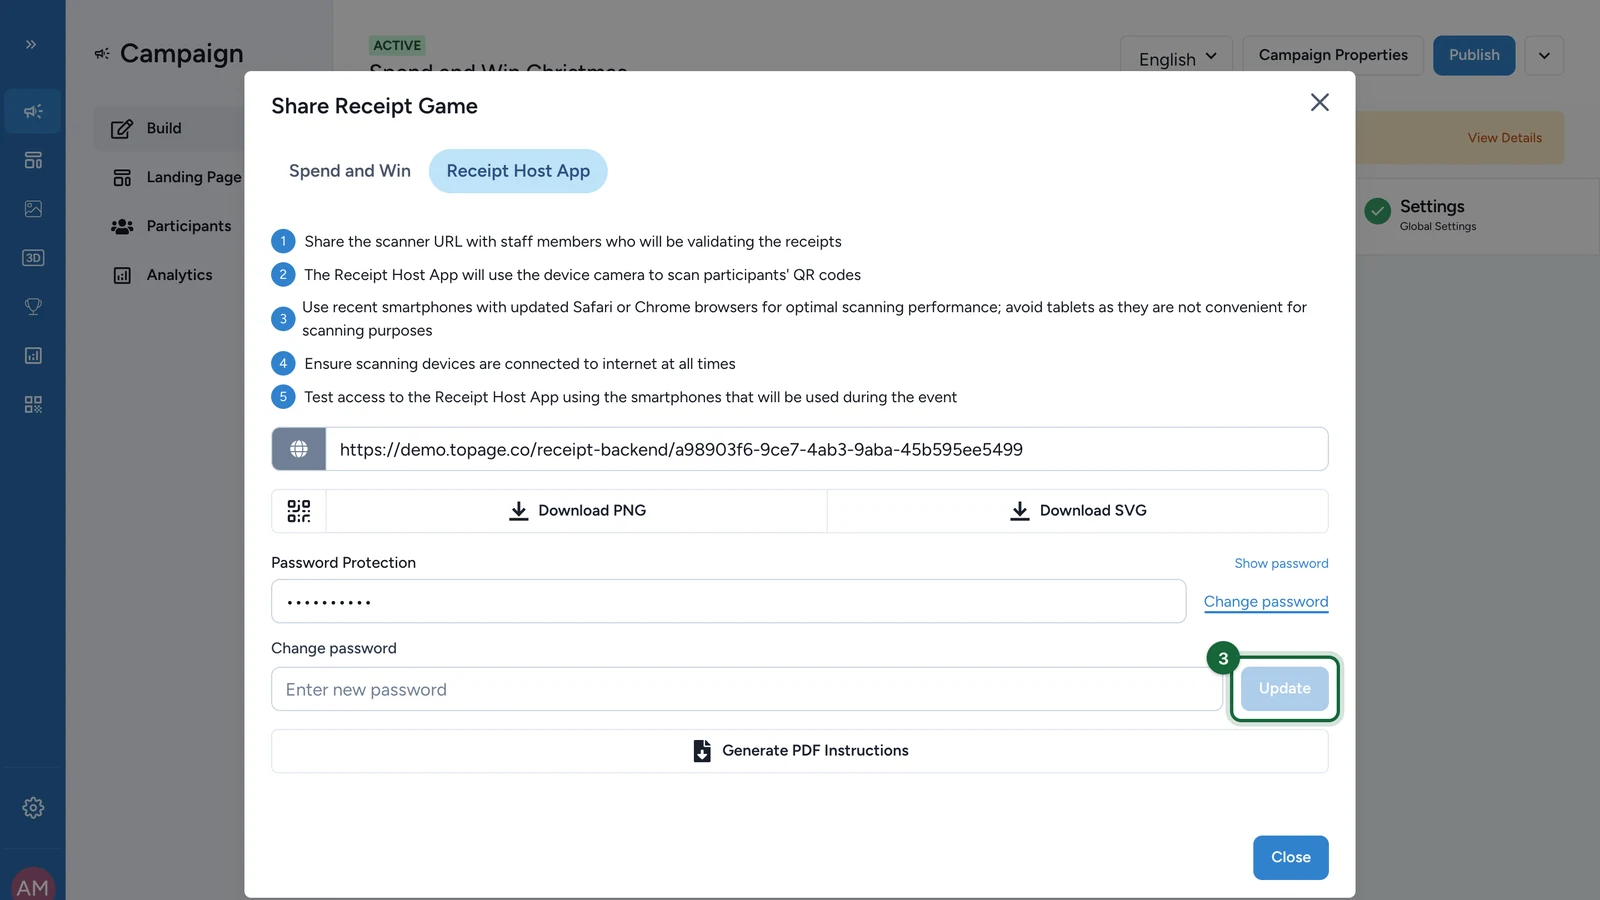Select the 3D icon in the sidebar
Image resolution: width=1600 pixels, height=900 pixels.
pos(33,258)
